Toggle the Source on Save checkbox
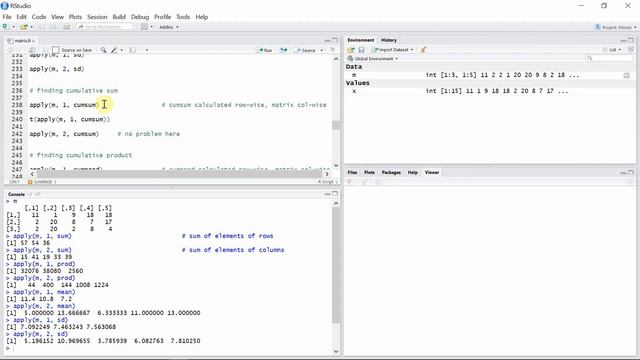Image resolution: width=640 pixels, height=360 pixels. click(56, 50)
